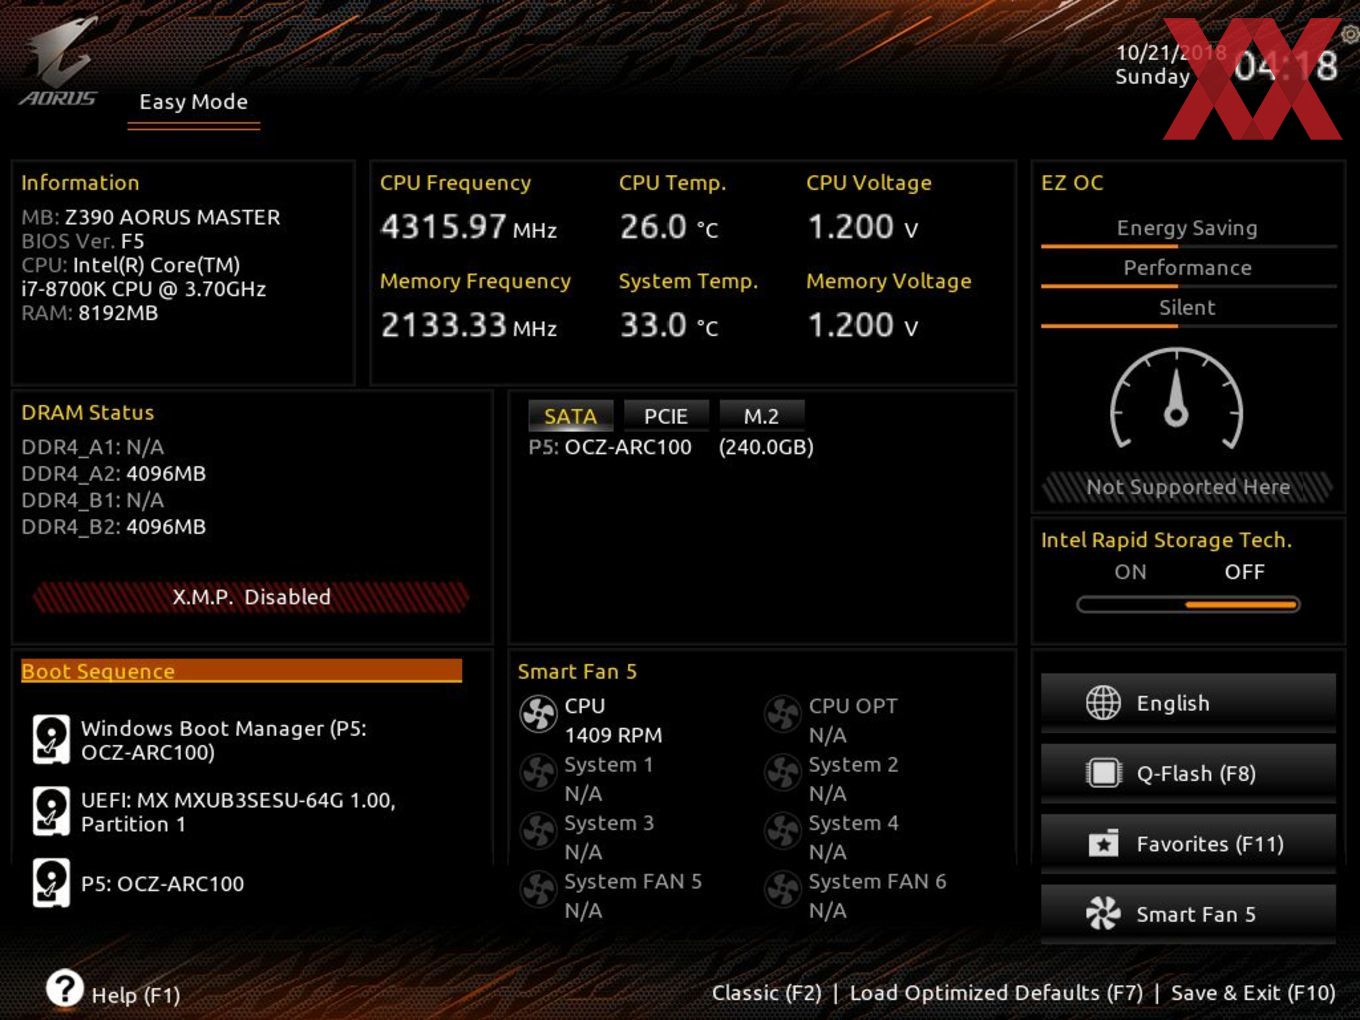Click the Help question mark icon
Screen dimensions: 1360x1020
(x=65, y=989)
